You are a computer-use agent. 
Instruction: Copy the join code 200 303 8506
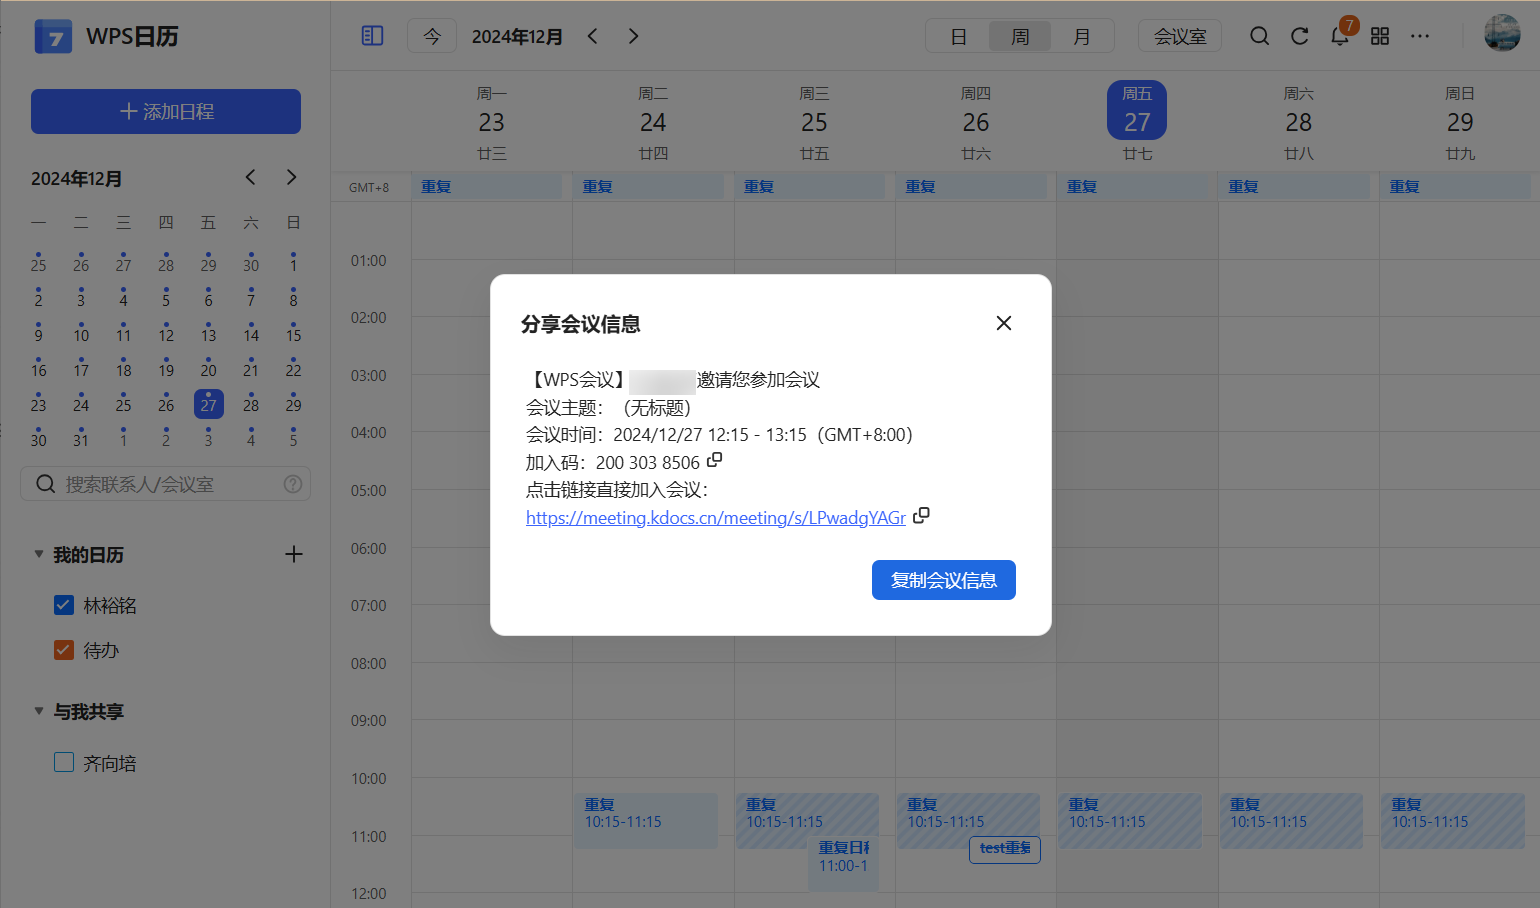pyautogui.click(x=714, y=460)
